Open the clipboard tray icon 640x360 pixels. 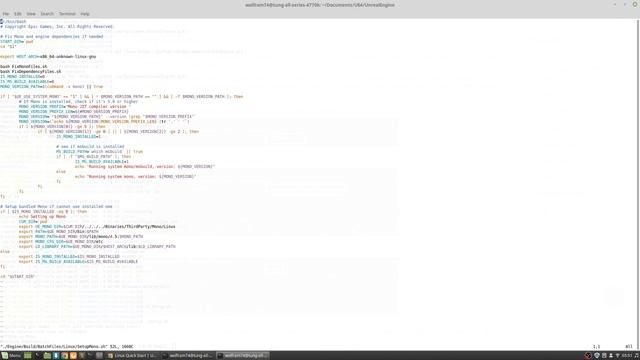[x=604, y=356]
